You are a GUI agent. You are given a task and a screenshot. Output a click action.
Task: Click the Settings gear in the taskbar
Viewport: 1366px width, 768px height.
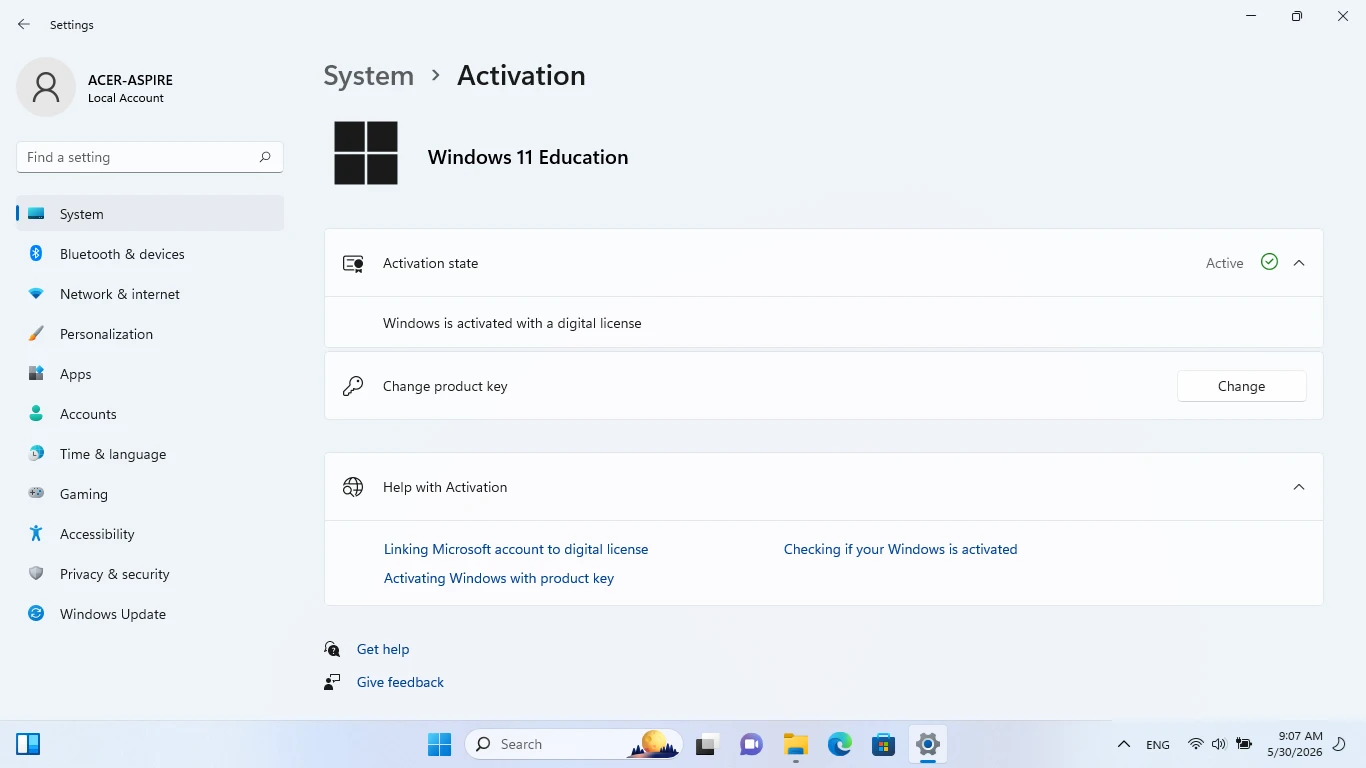(x=928, y=744)
